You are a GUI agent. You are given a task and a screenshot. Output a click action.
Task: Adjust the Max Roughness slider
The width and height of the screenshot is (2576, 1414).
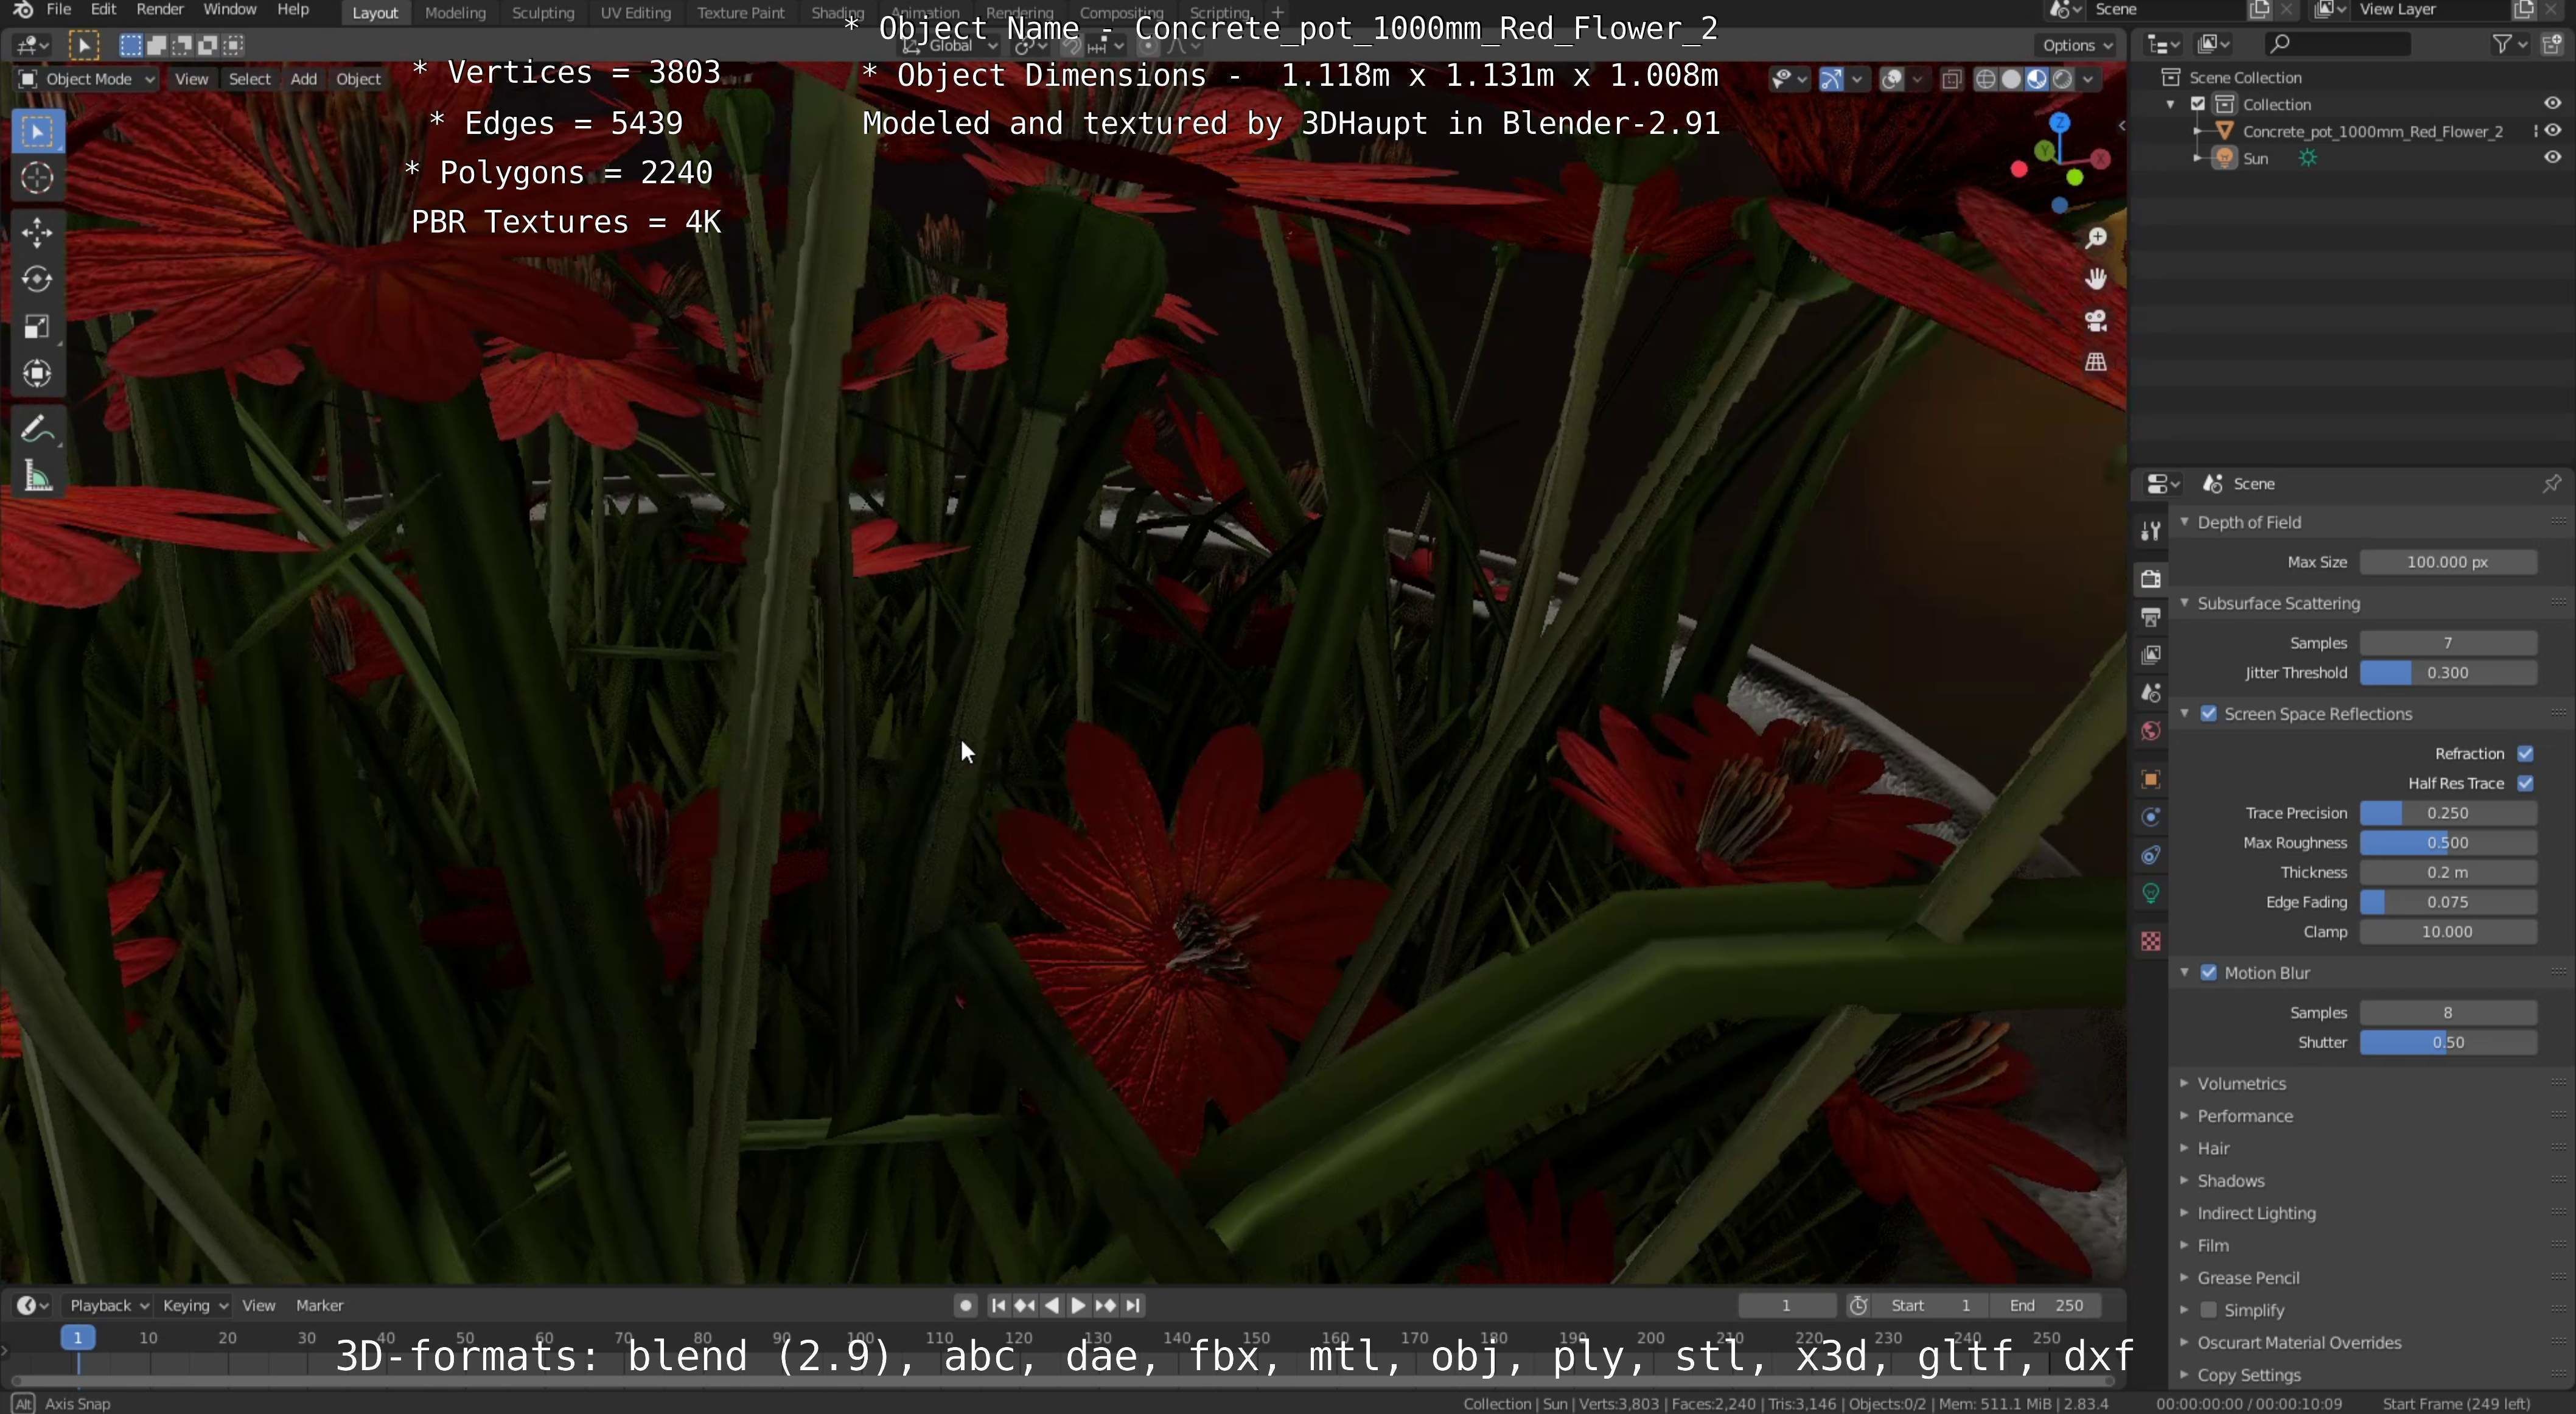click(x=2448, y=843)
